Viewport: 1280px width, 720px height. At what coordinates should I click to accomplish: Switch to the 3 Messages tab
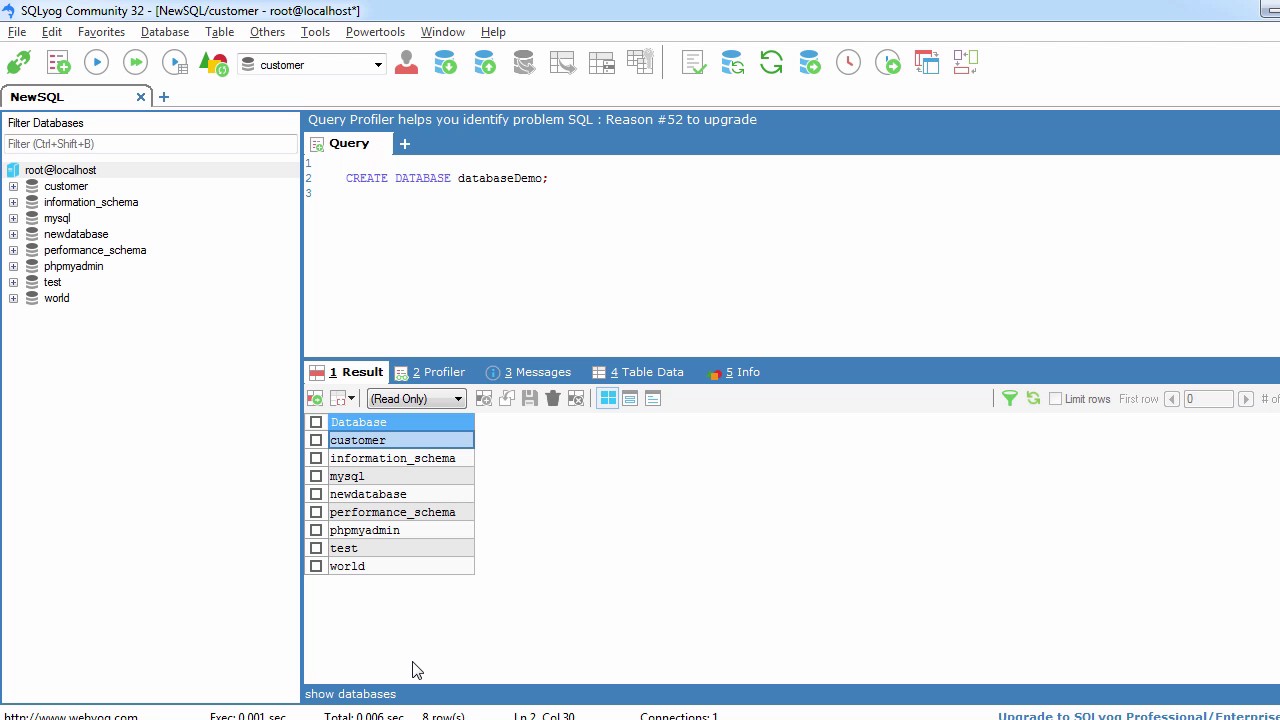(528, 372)
